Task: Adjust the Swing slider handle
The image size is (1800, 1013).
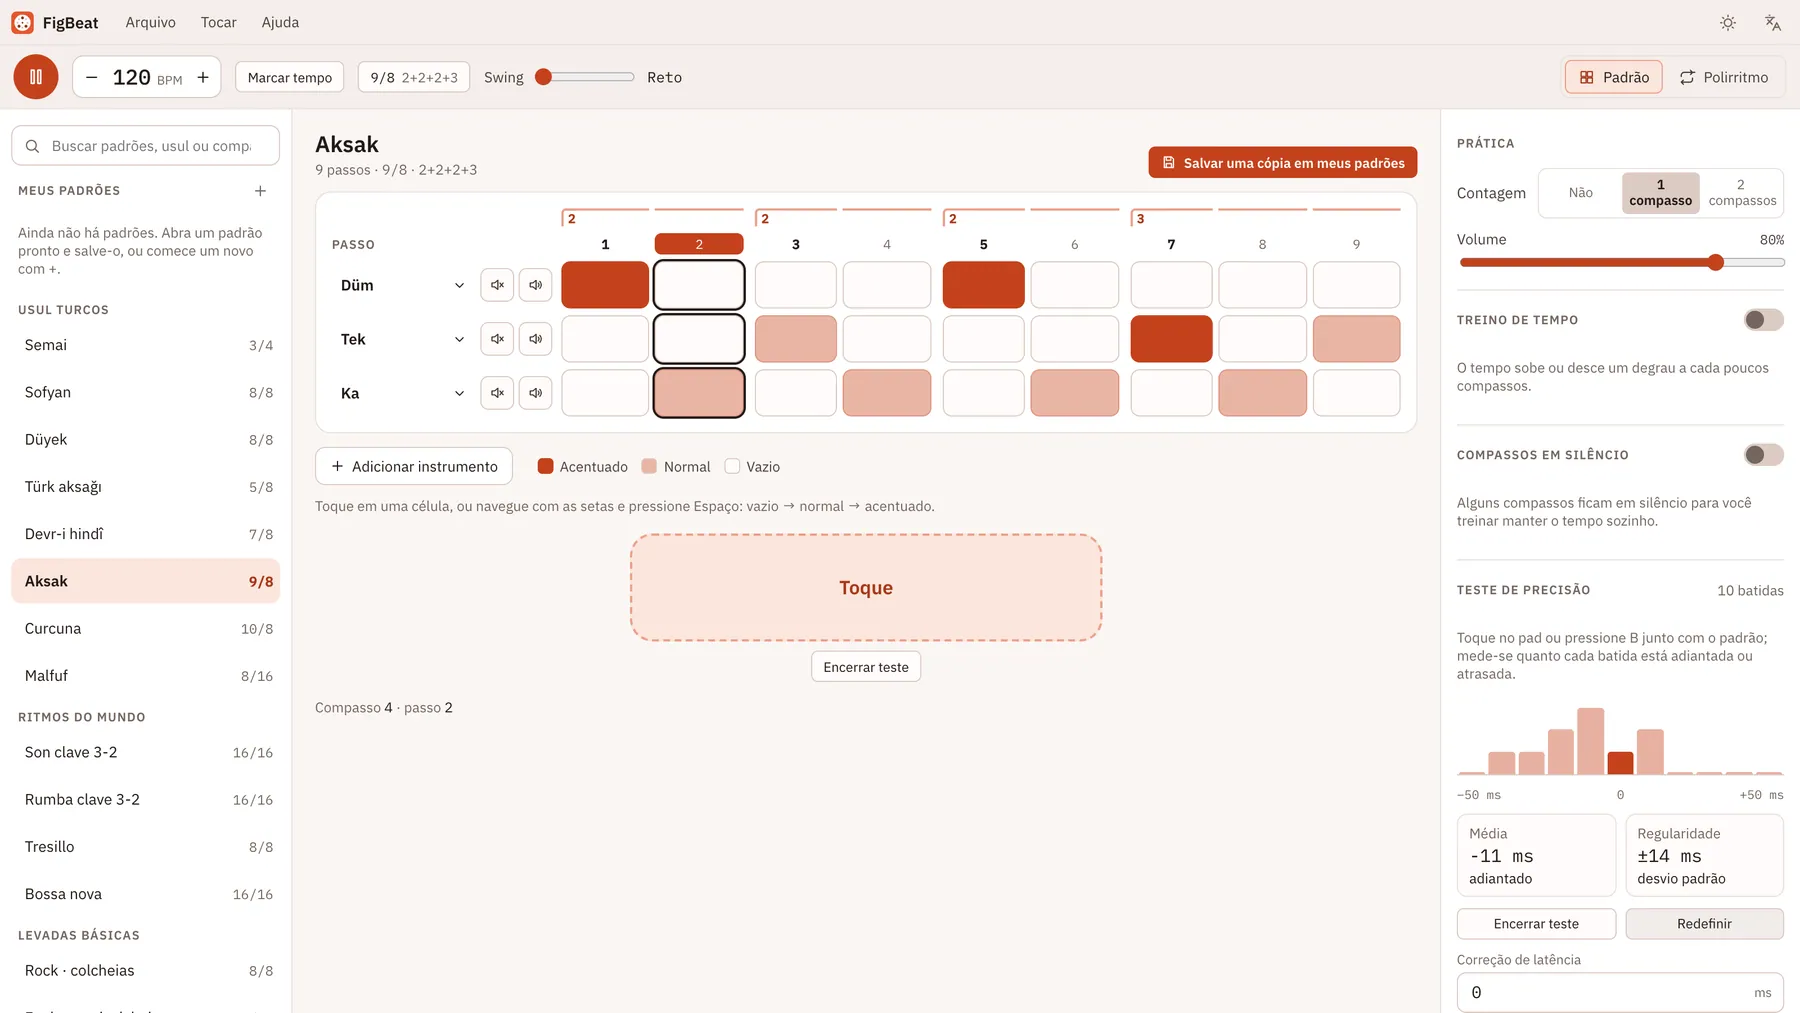Action: tap(544, 77)
